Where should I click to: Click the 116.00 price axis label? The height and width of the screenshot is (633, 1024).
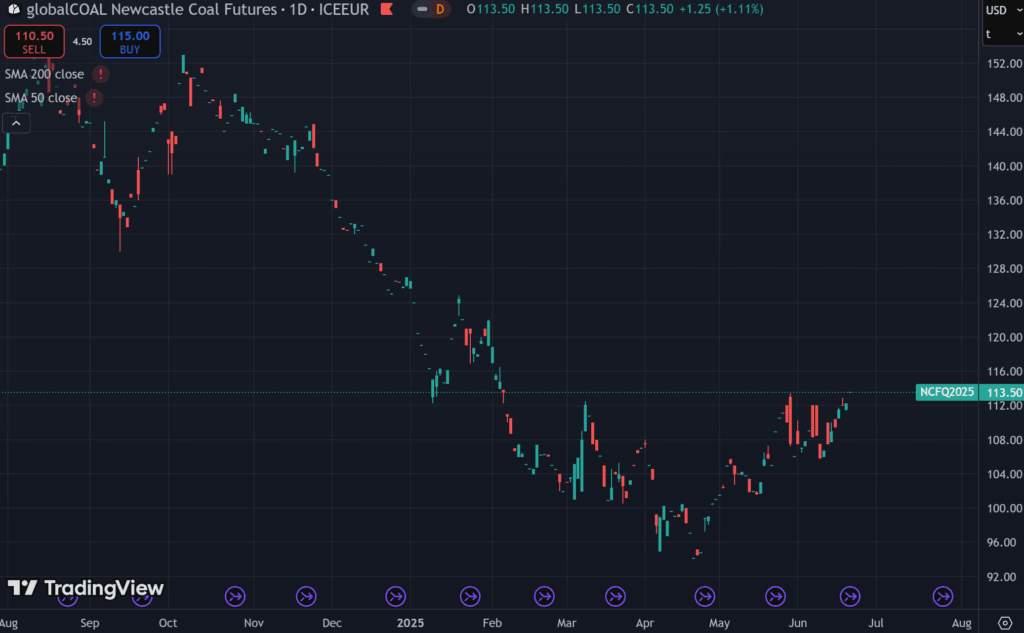(x=1004, y=371)
